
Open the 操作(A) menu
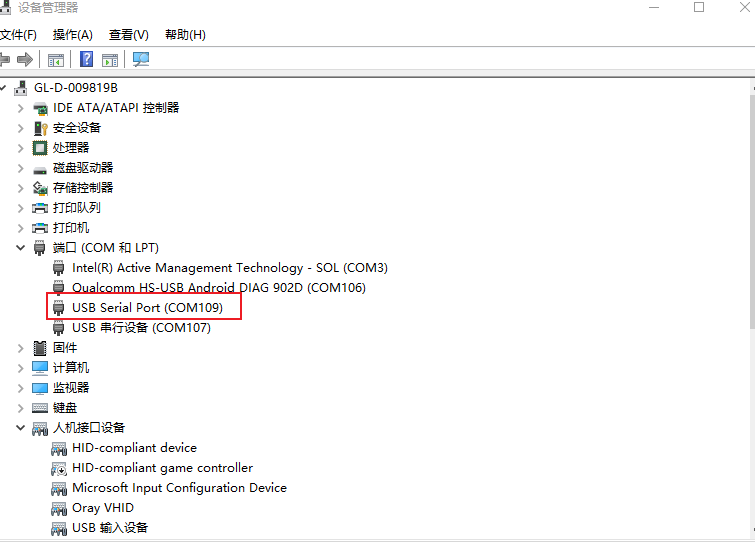72,35
